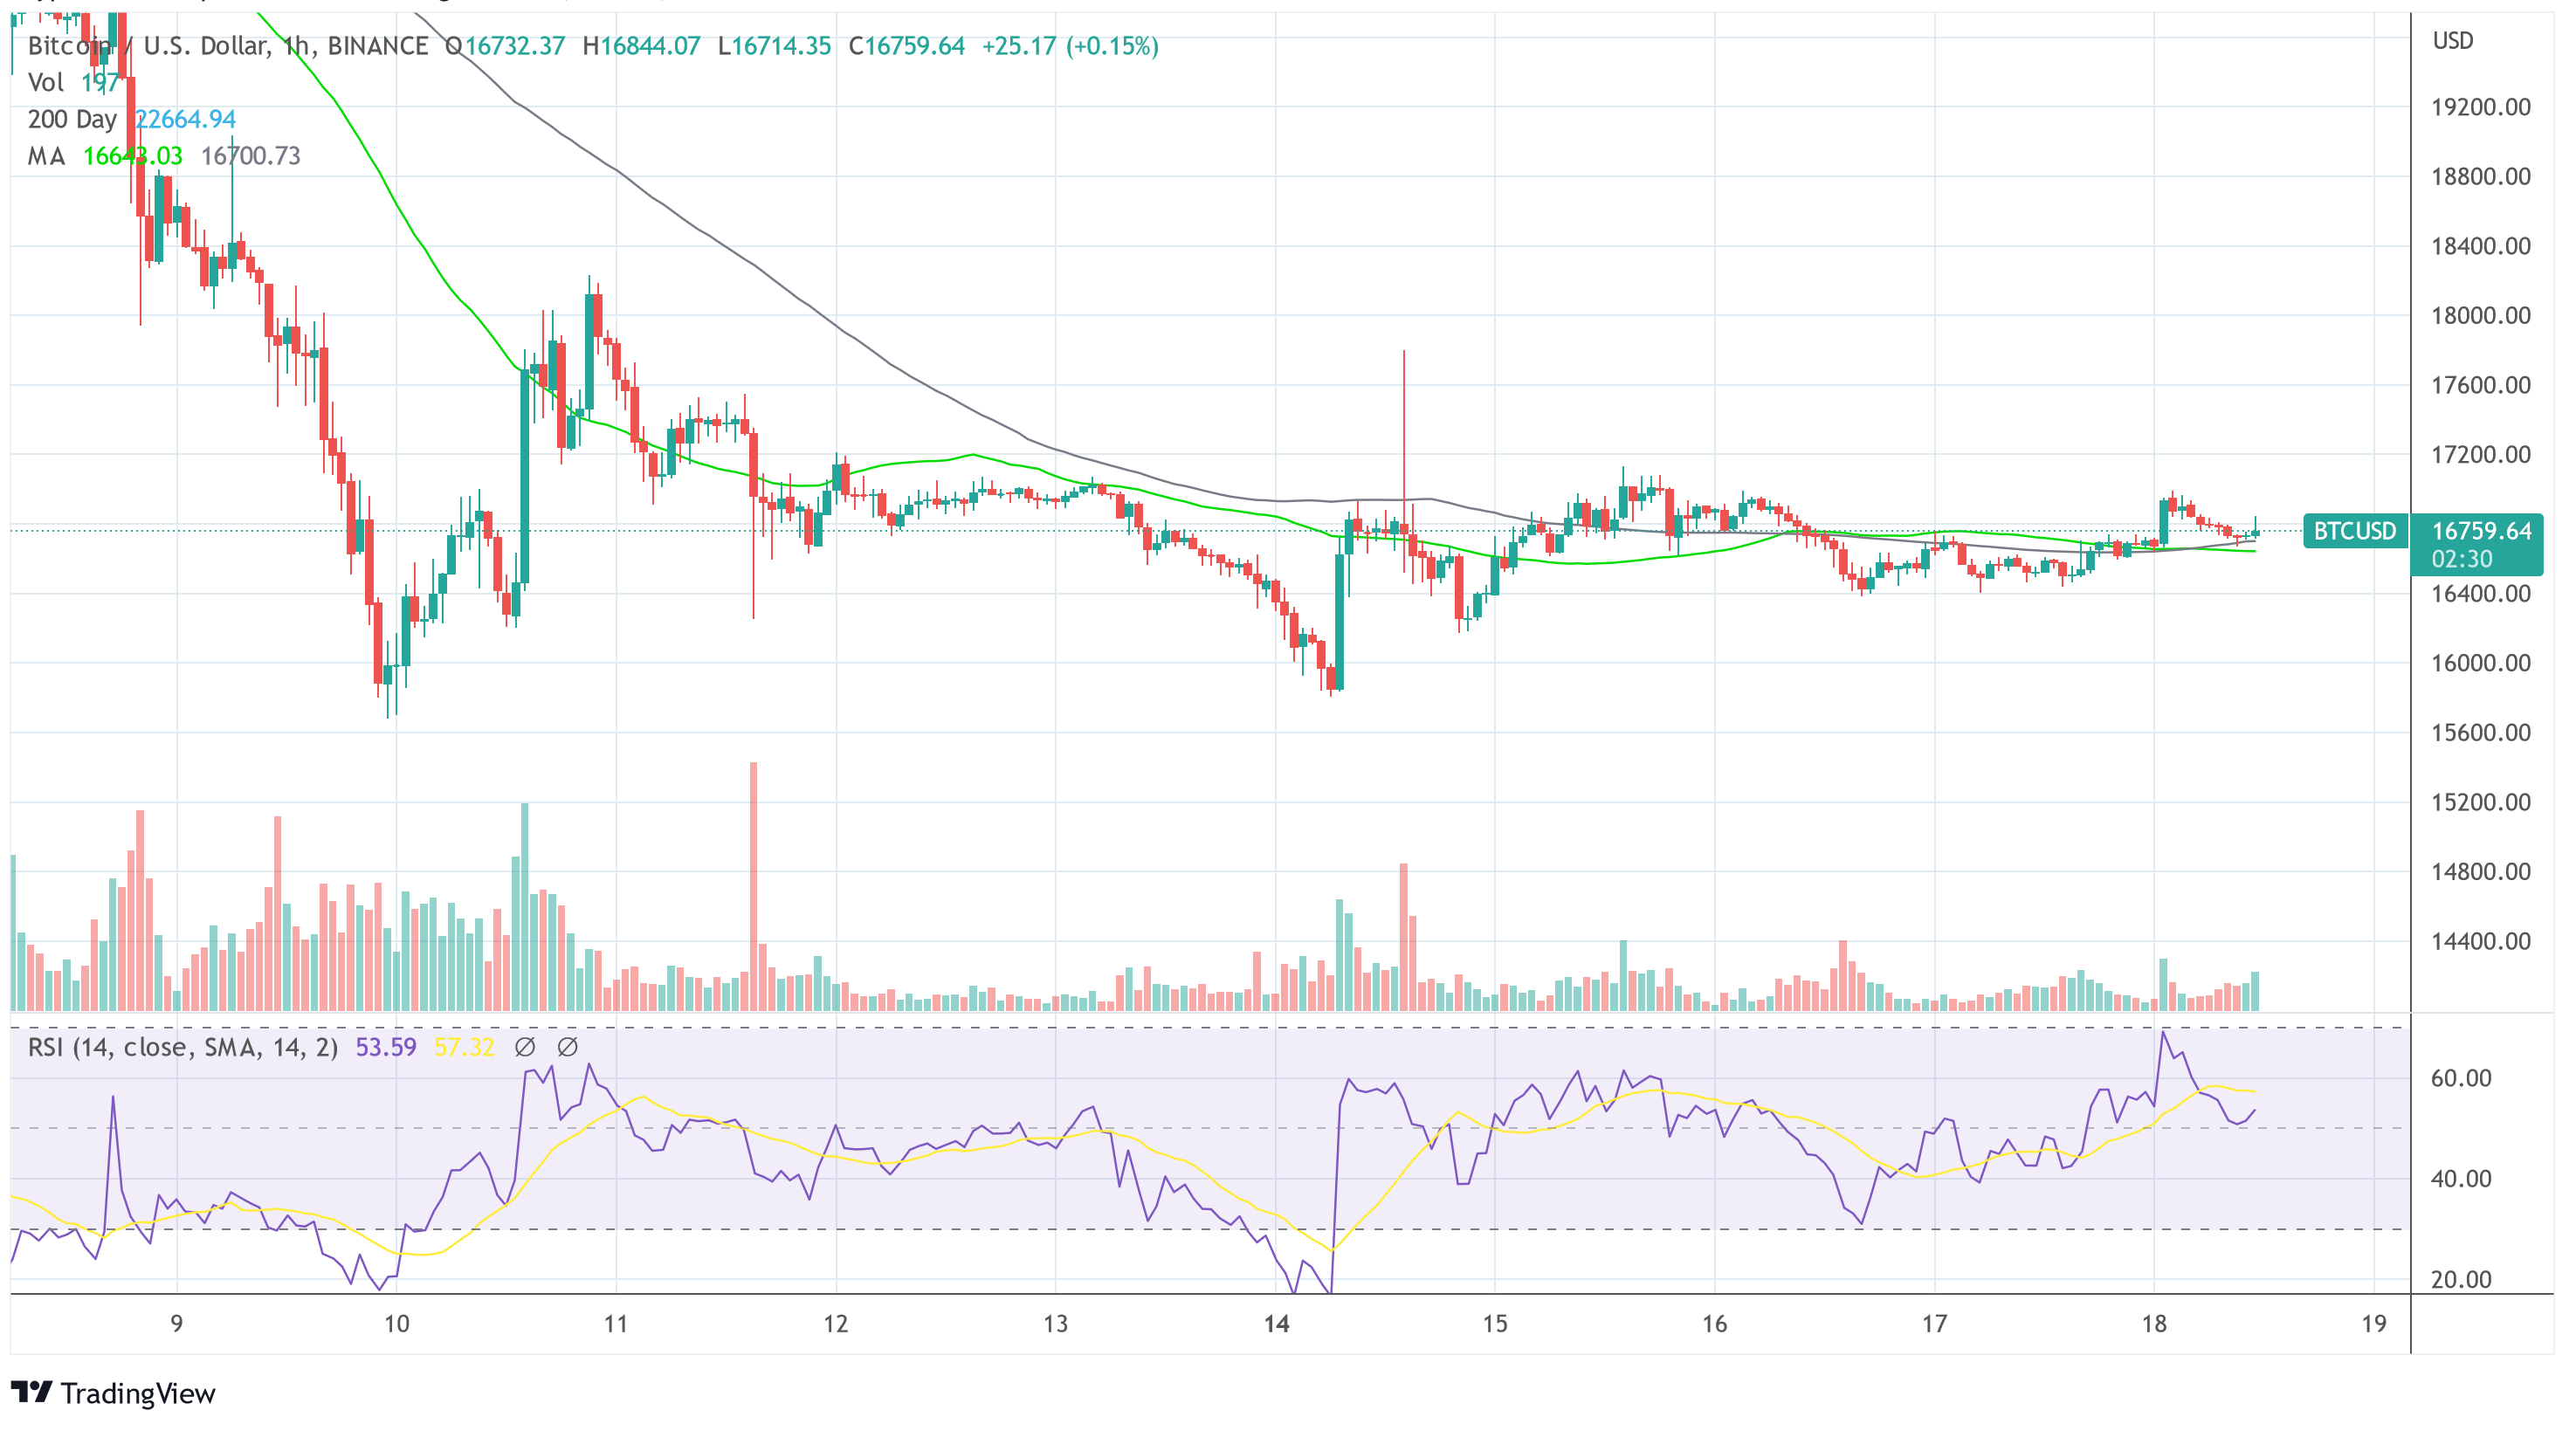Click the 16000.00 price axis label
Viewport: 2576px width, 1431px height.
pos(2481,663)
